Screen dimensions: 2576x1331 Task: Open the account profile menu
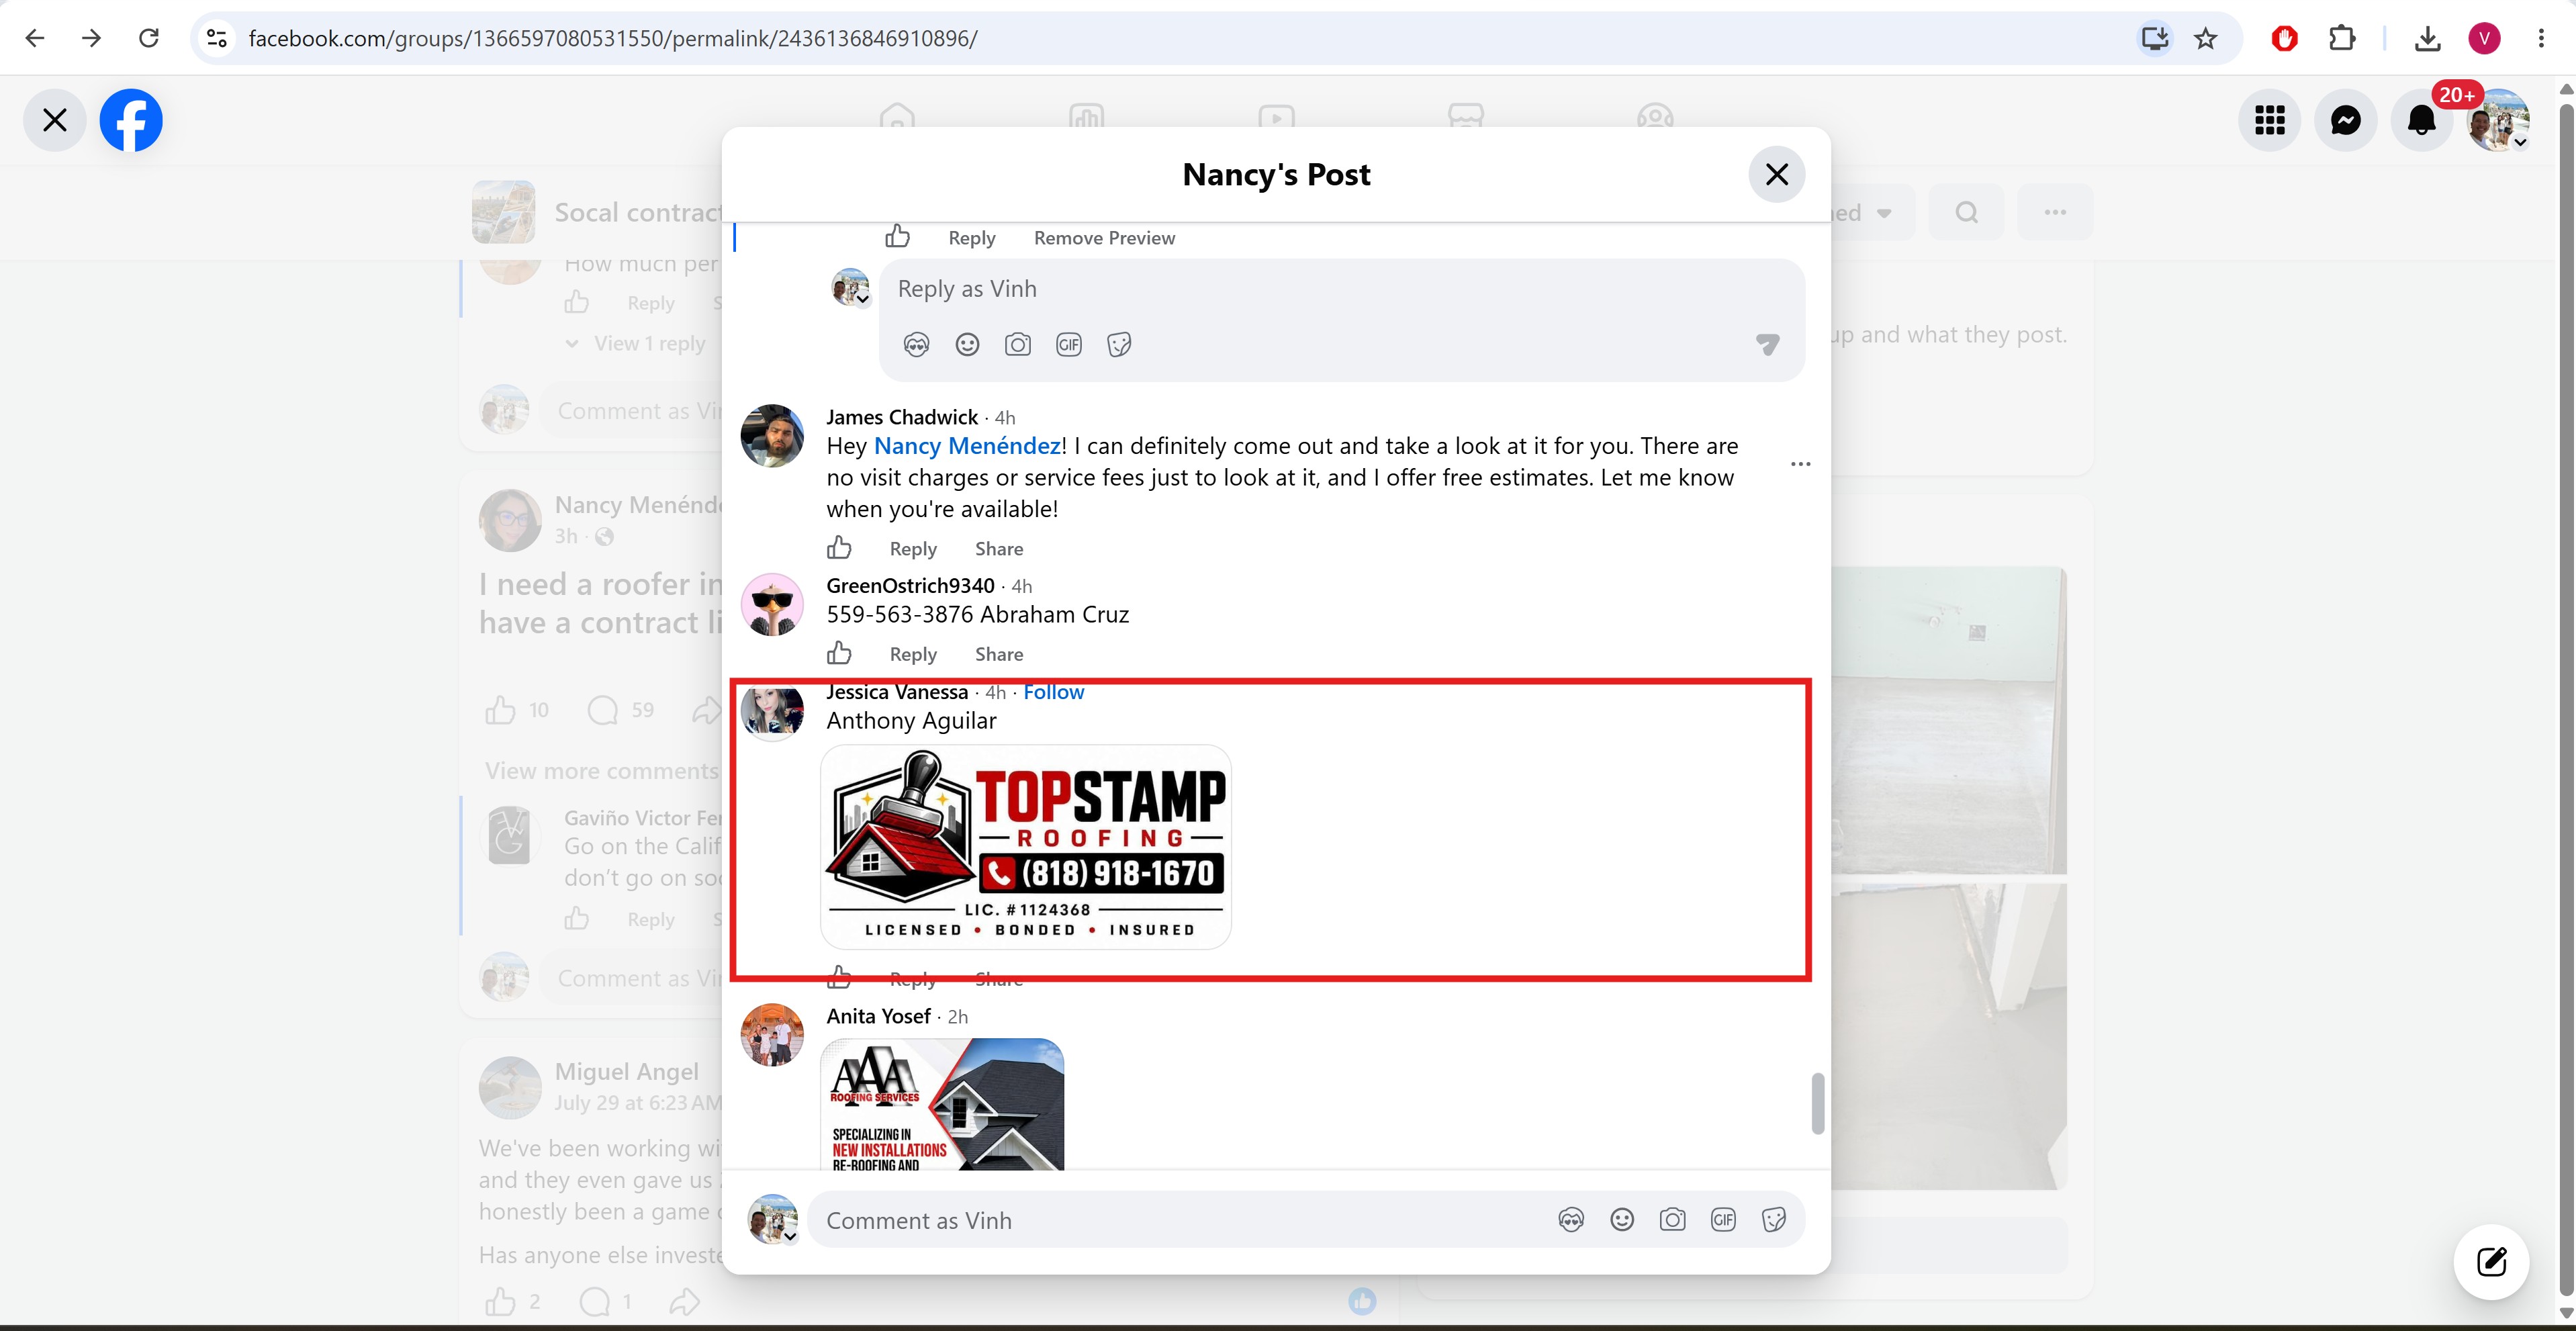[x=2498, y=121]
